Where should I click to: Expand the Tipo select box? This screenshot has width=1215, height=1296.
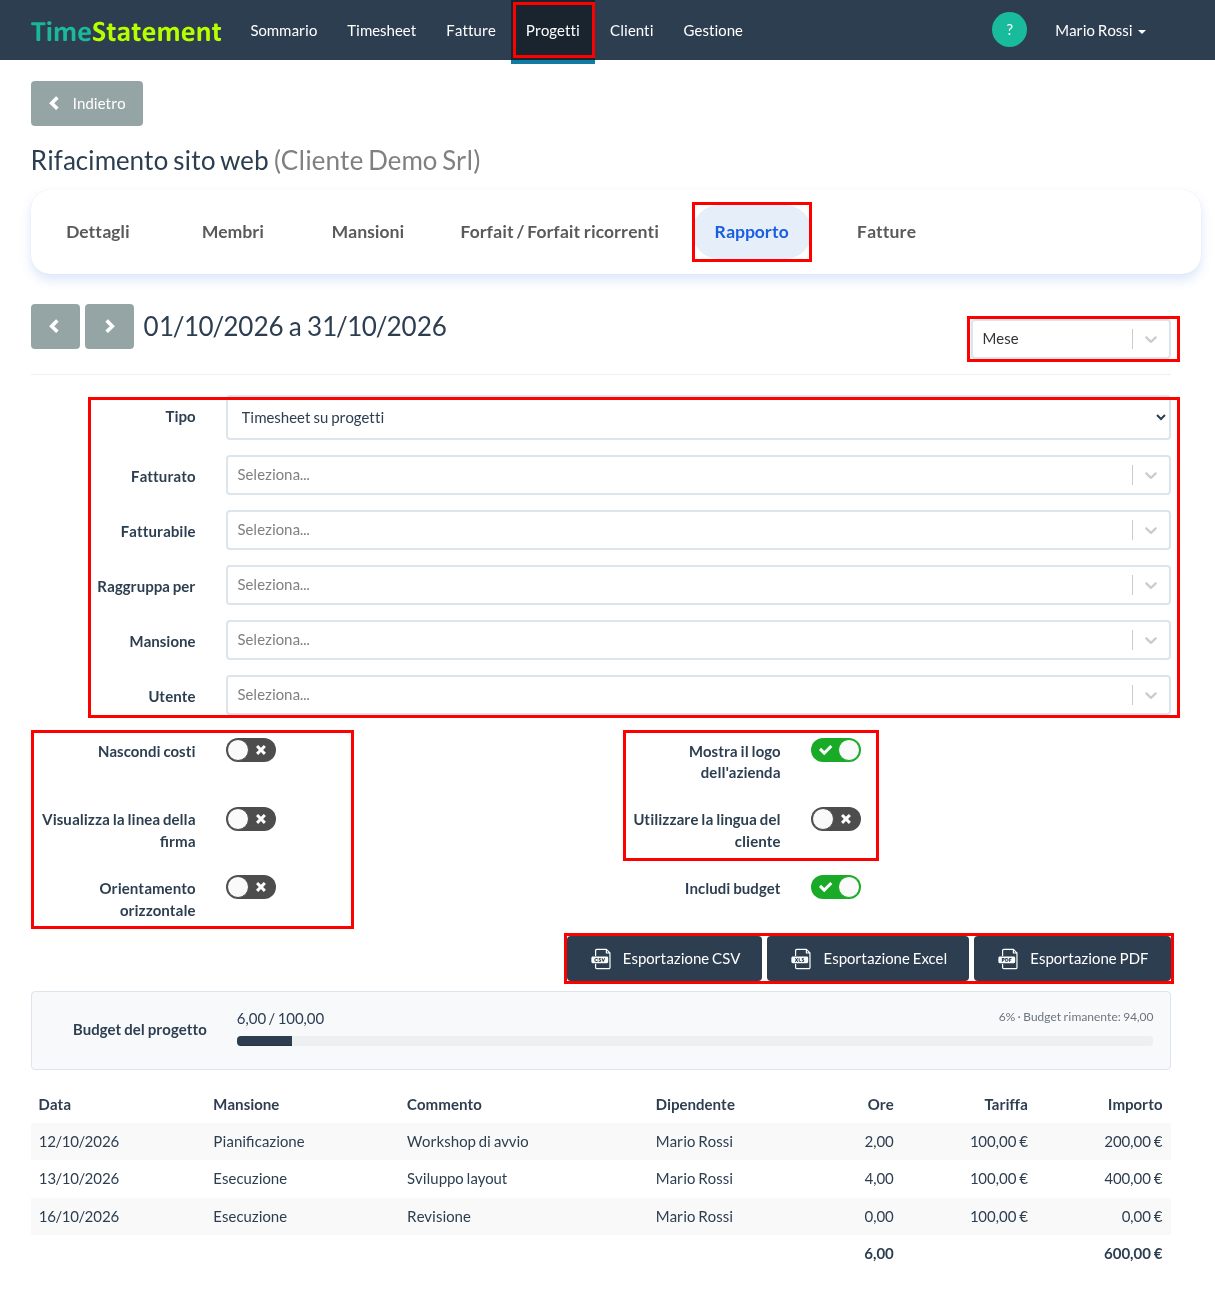(x=699, y=418)
